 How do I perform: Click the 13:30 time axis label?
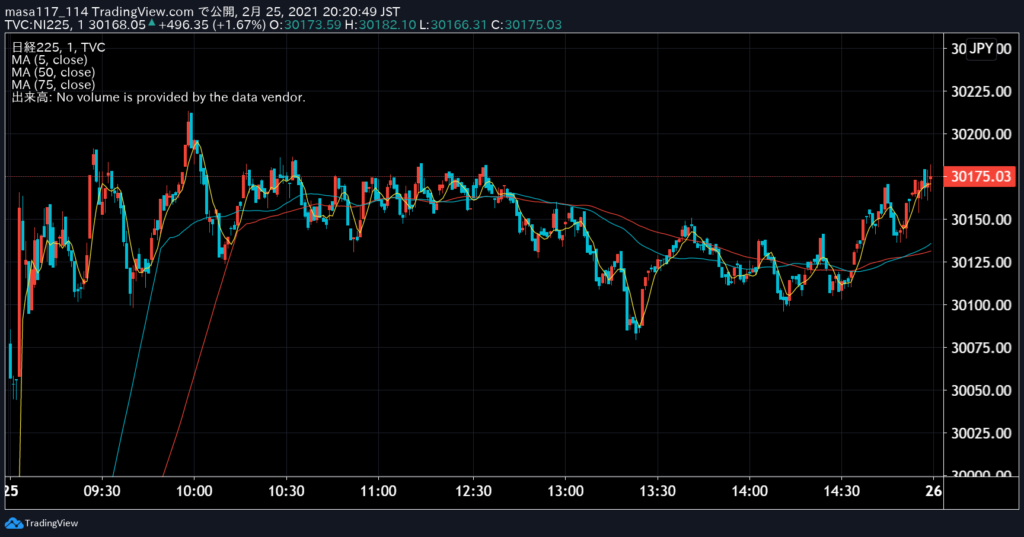click(657, 491)
